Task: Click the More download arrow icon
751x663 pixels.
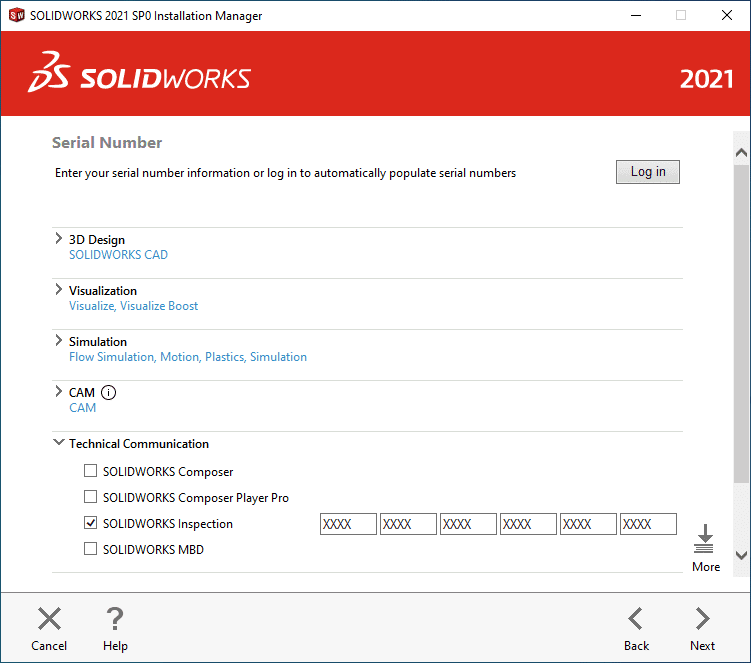Action: pyautogui.click(x=704, y=538)
